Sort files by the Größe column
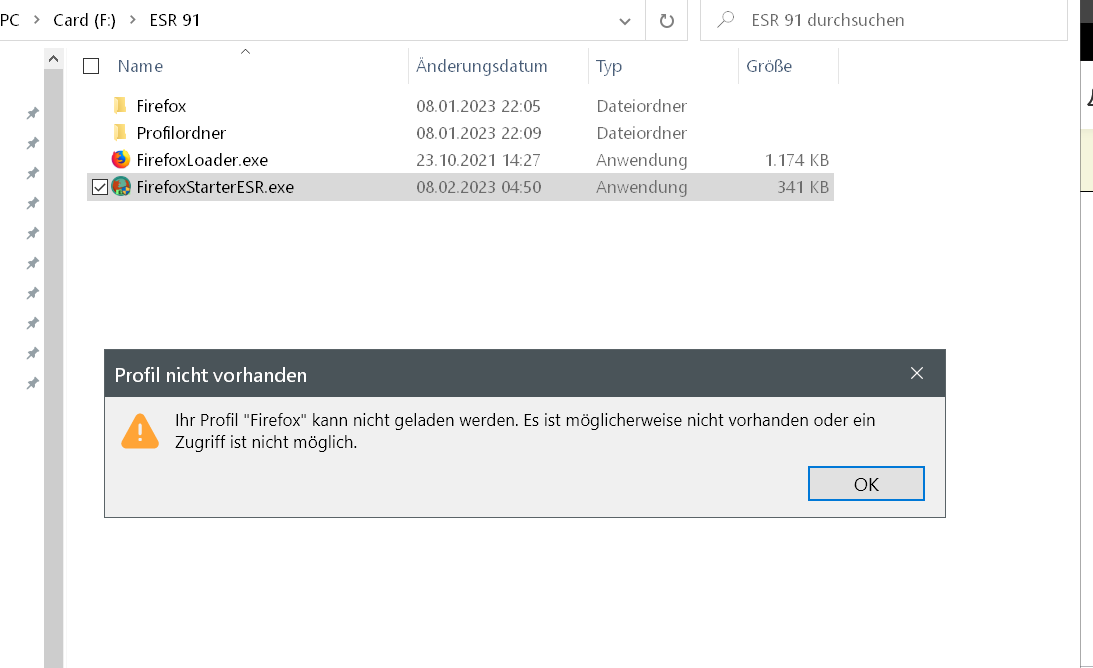1093x668 pixels. tap(769, 66)
